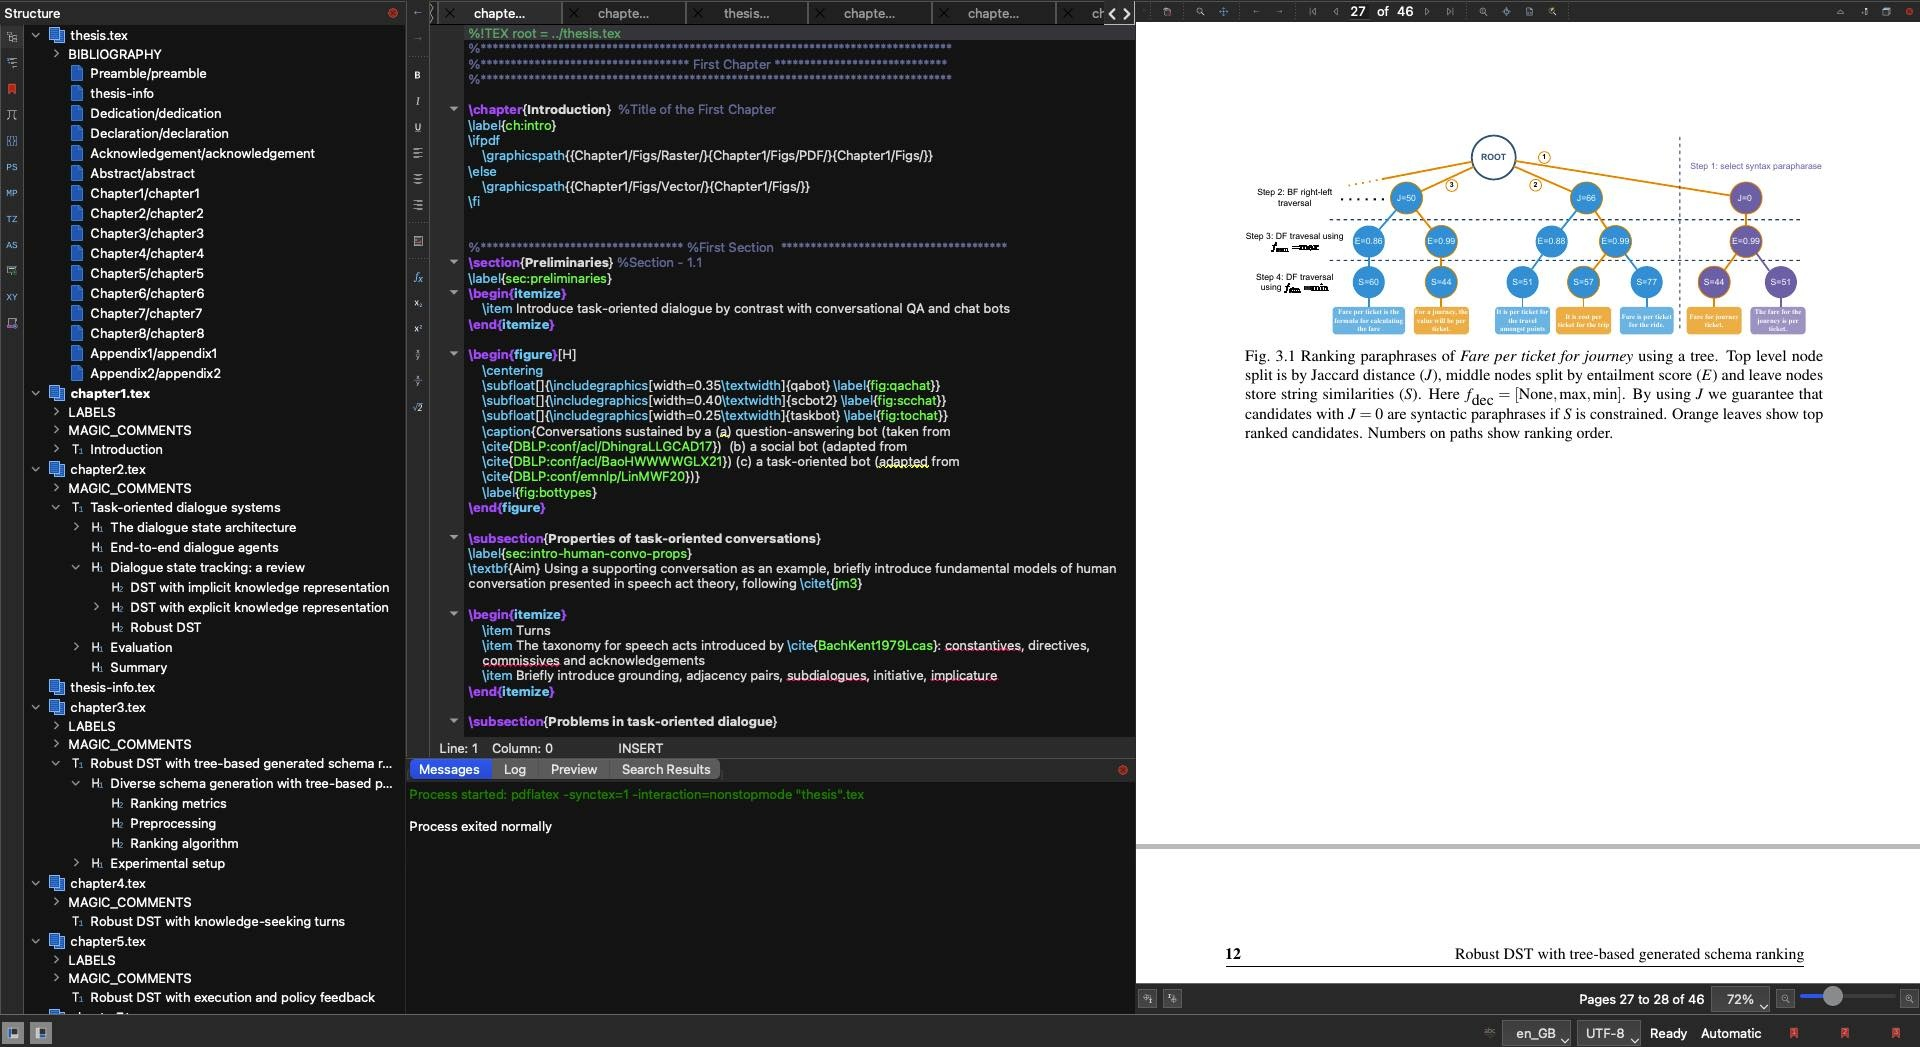The height and width of the screenshot is (1047, 1920).
Task: Switch to the Preview tab
Action: point(574,769)
